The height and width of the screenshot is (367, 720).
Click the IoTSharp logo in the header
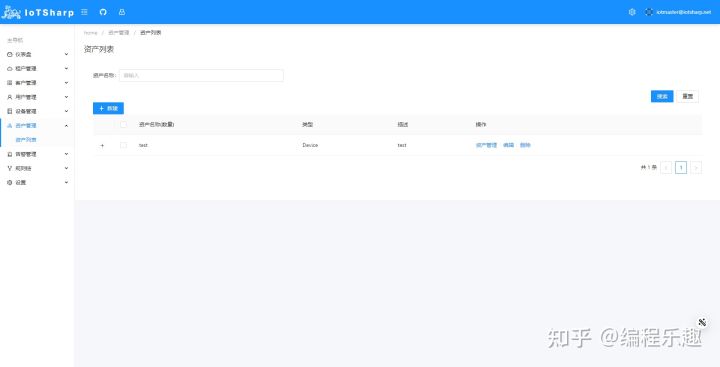point(38,12)
